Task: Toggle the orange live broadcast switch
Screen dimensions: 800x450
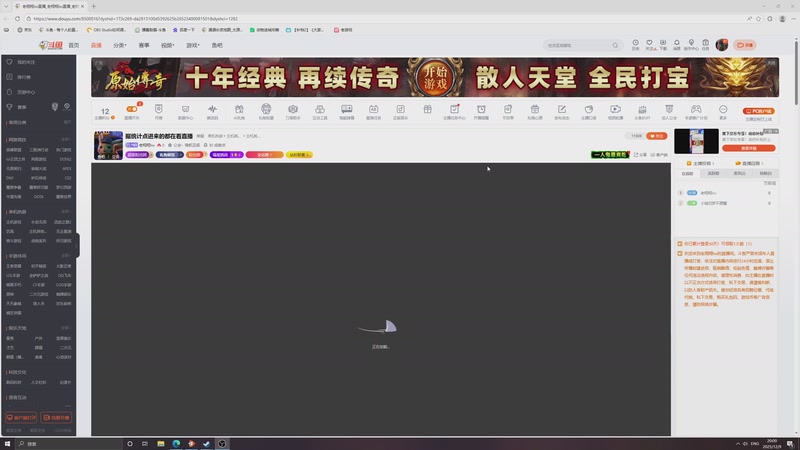Action: click(x=132, y=109)
